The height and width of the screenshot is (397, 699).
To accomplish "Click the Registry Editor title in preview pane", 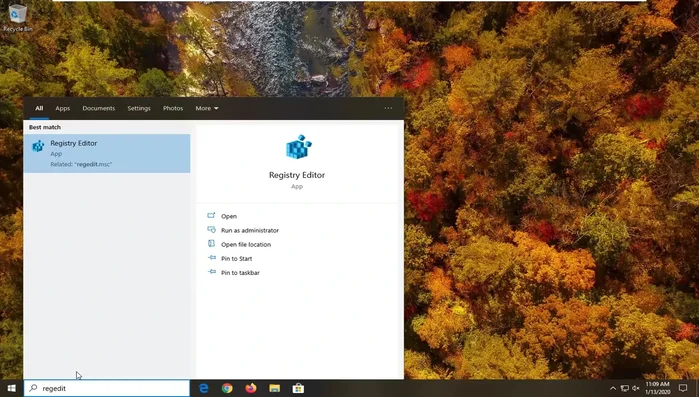I will (x=297, y=175).
